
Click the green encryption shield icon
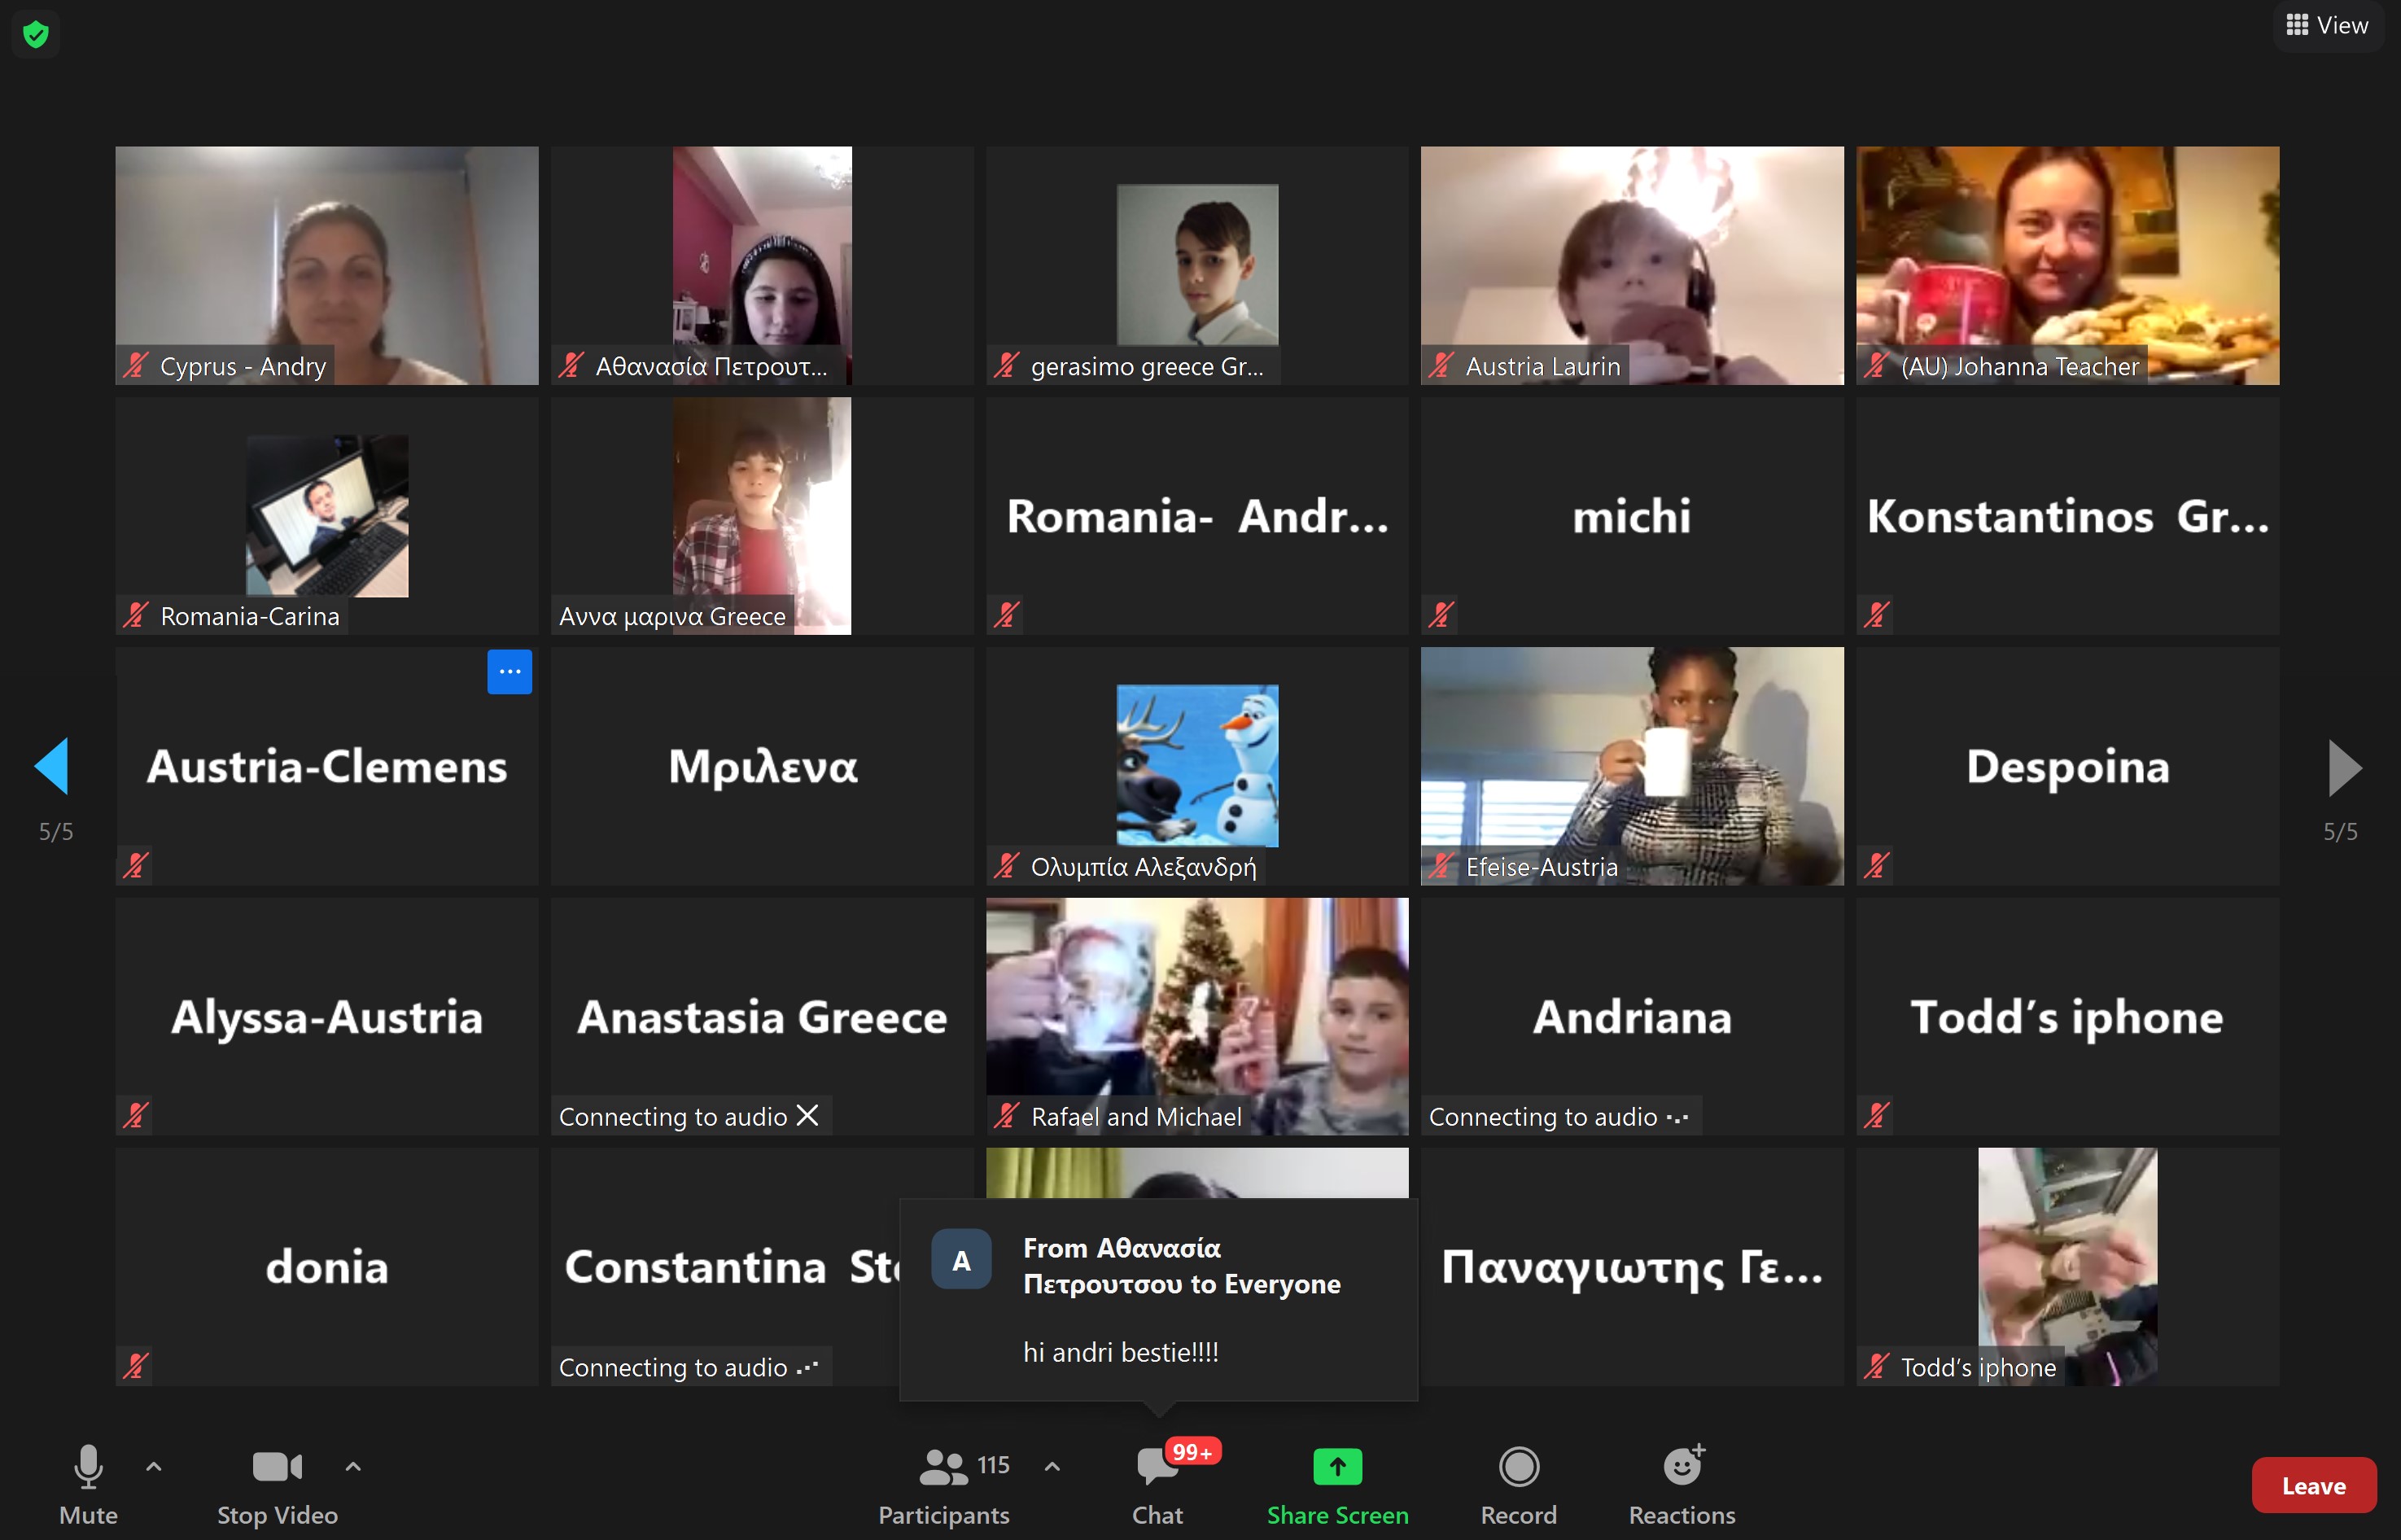(36, 35)
